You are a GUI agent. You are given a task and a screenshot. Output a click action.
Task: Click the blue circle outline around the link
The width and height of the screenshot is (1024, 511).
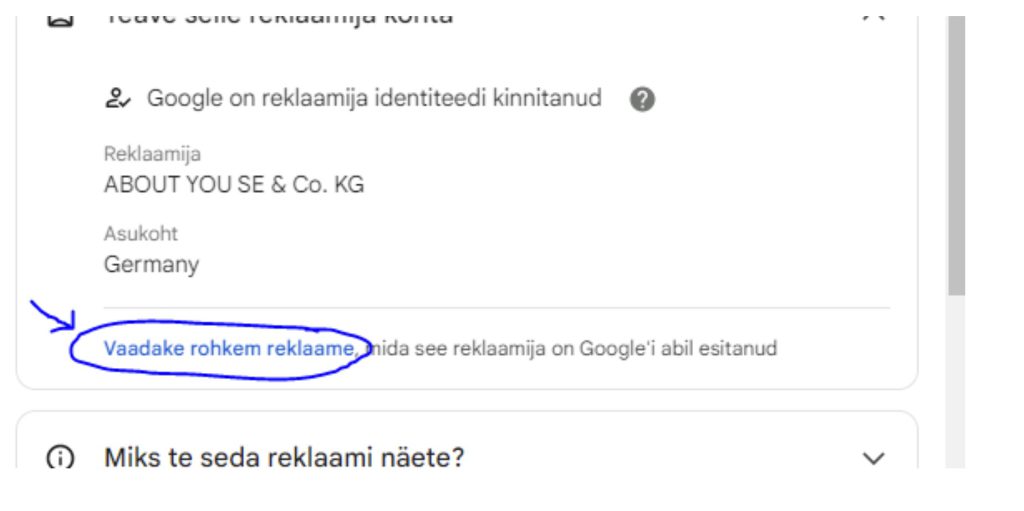(221, 349)
